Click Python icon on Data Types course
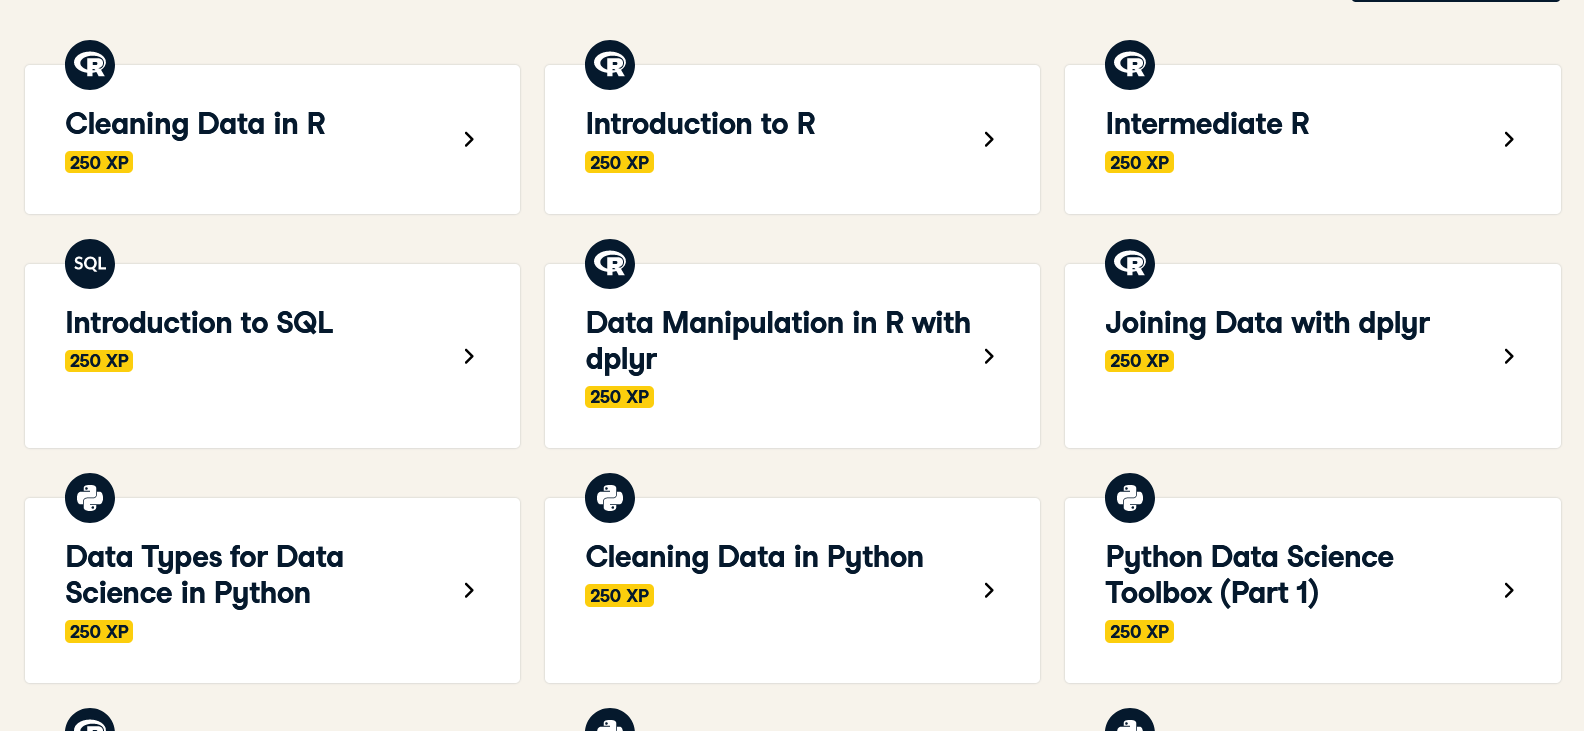This screenshot has height=731, width=1584. 90,498
